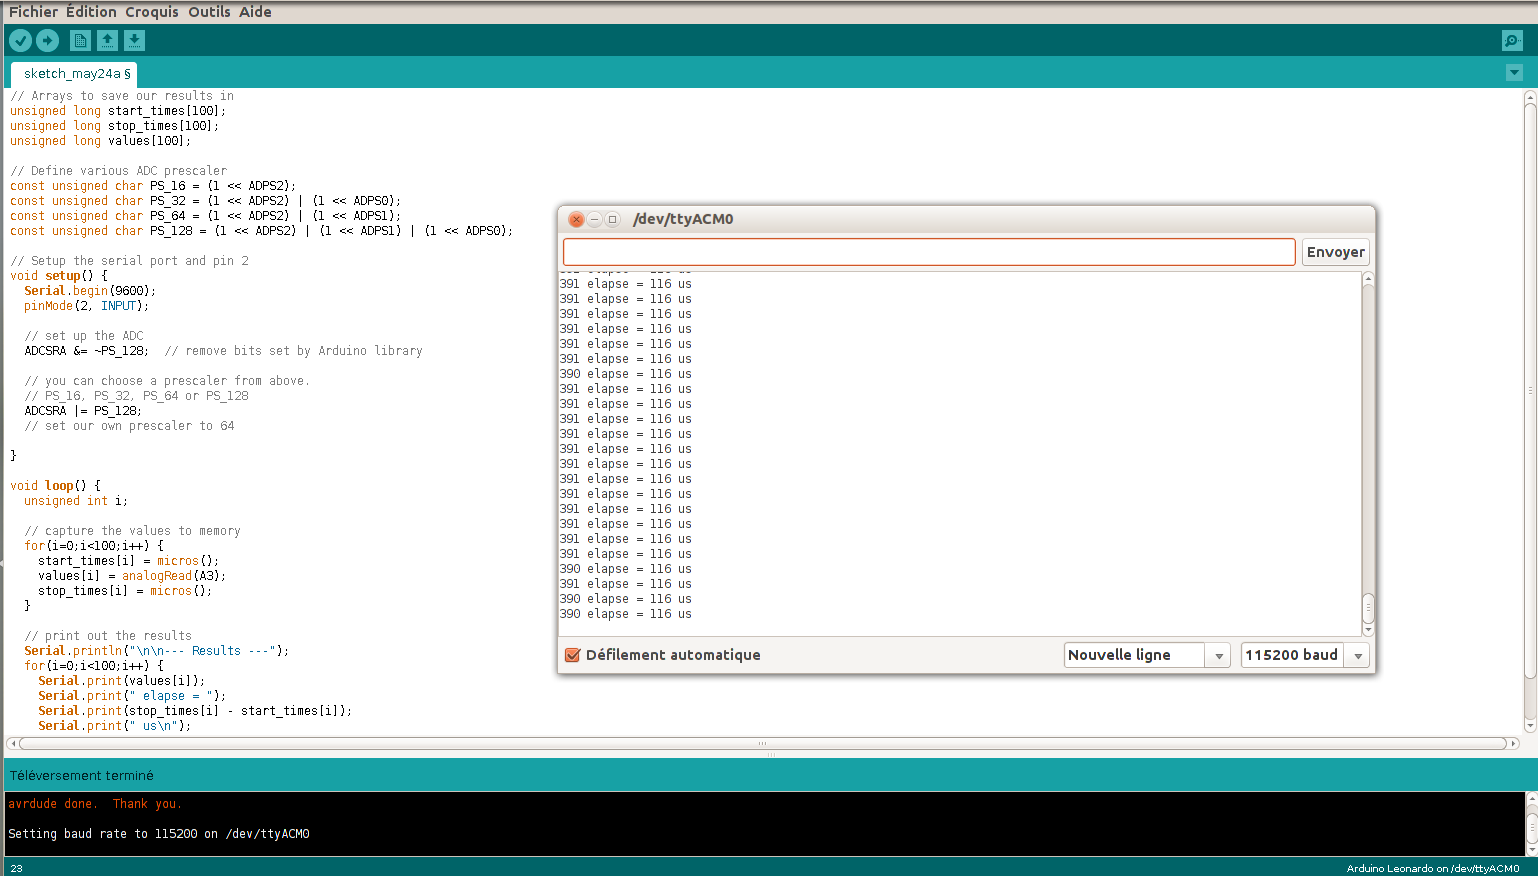The image size is (1538, 876).
Task: Click 'const unsigned char PS_16' definition line
Action: (x=153, y=186)
